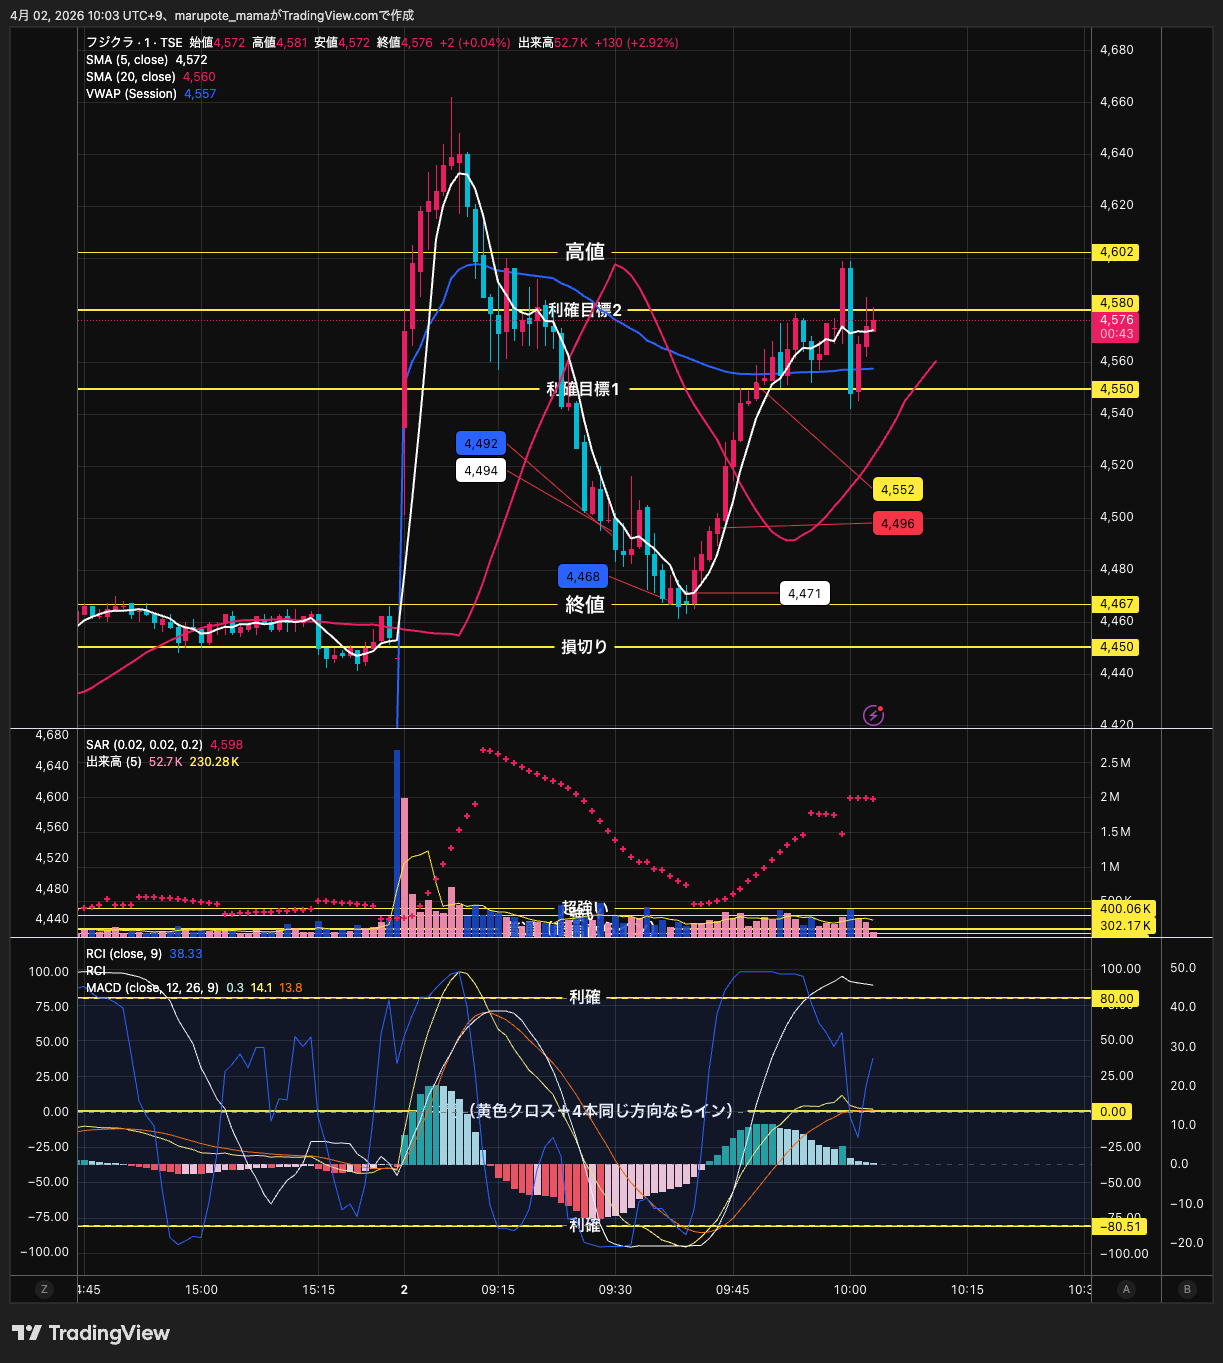Toggle the A scale button

(1126, 1289)
